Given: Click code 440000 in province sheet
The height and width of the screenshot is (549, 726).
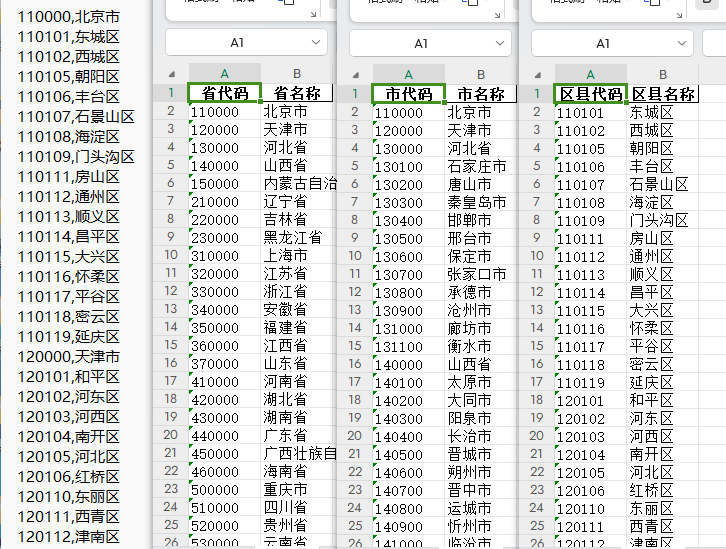Looking at the screenshot, I should 225,436.
